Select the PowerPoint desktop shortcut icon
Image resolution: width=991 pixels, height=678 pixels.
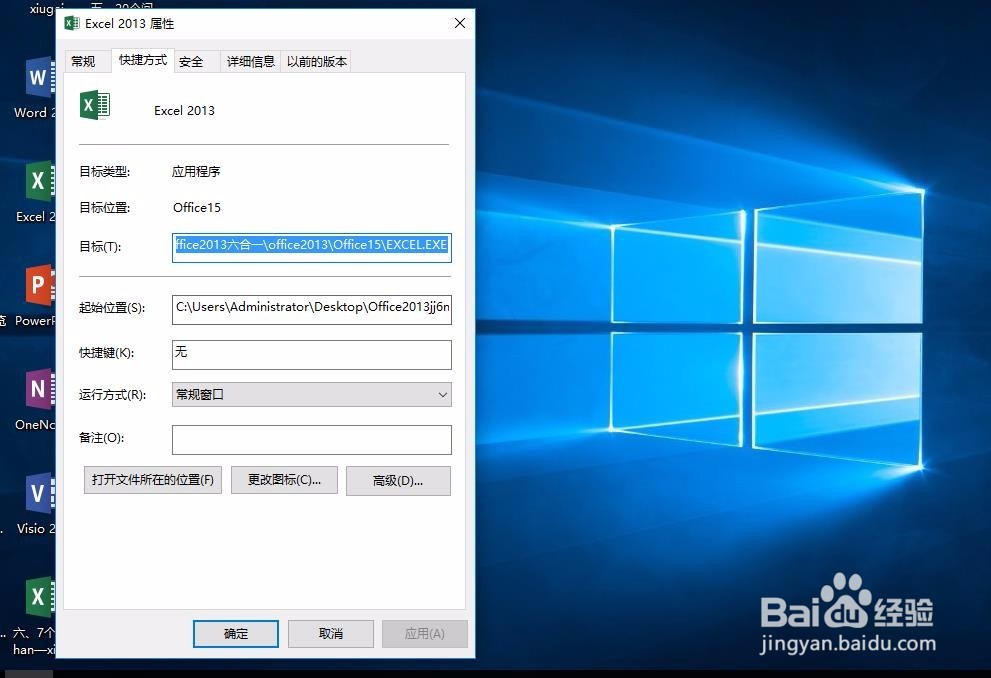(x=40, y=285)
